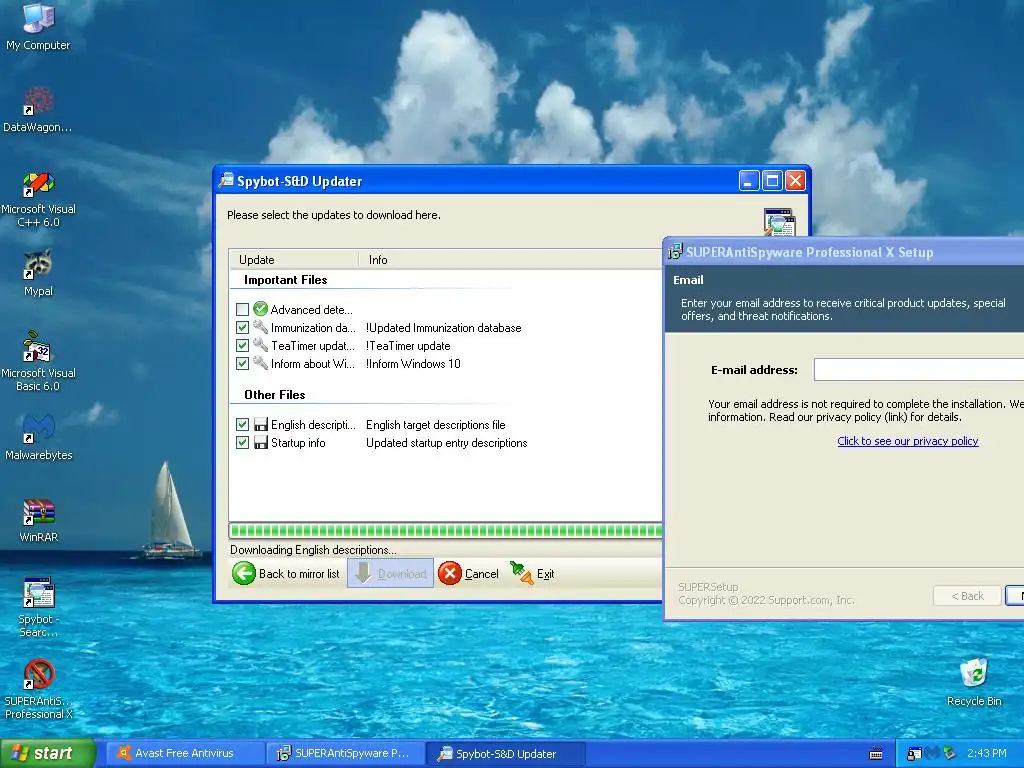Select the '!Inform Windows 10' info text
Viewport: 1024px width, 768px height.
(x=413, y=364)
